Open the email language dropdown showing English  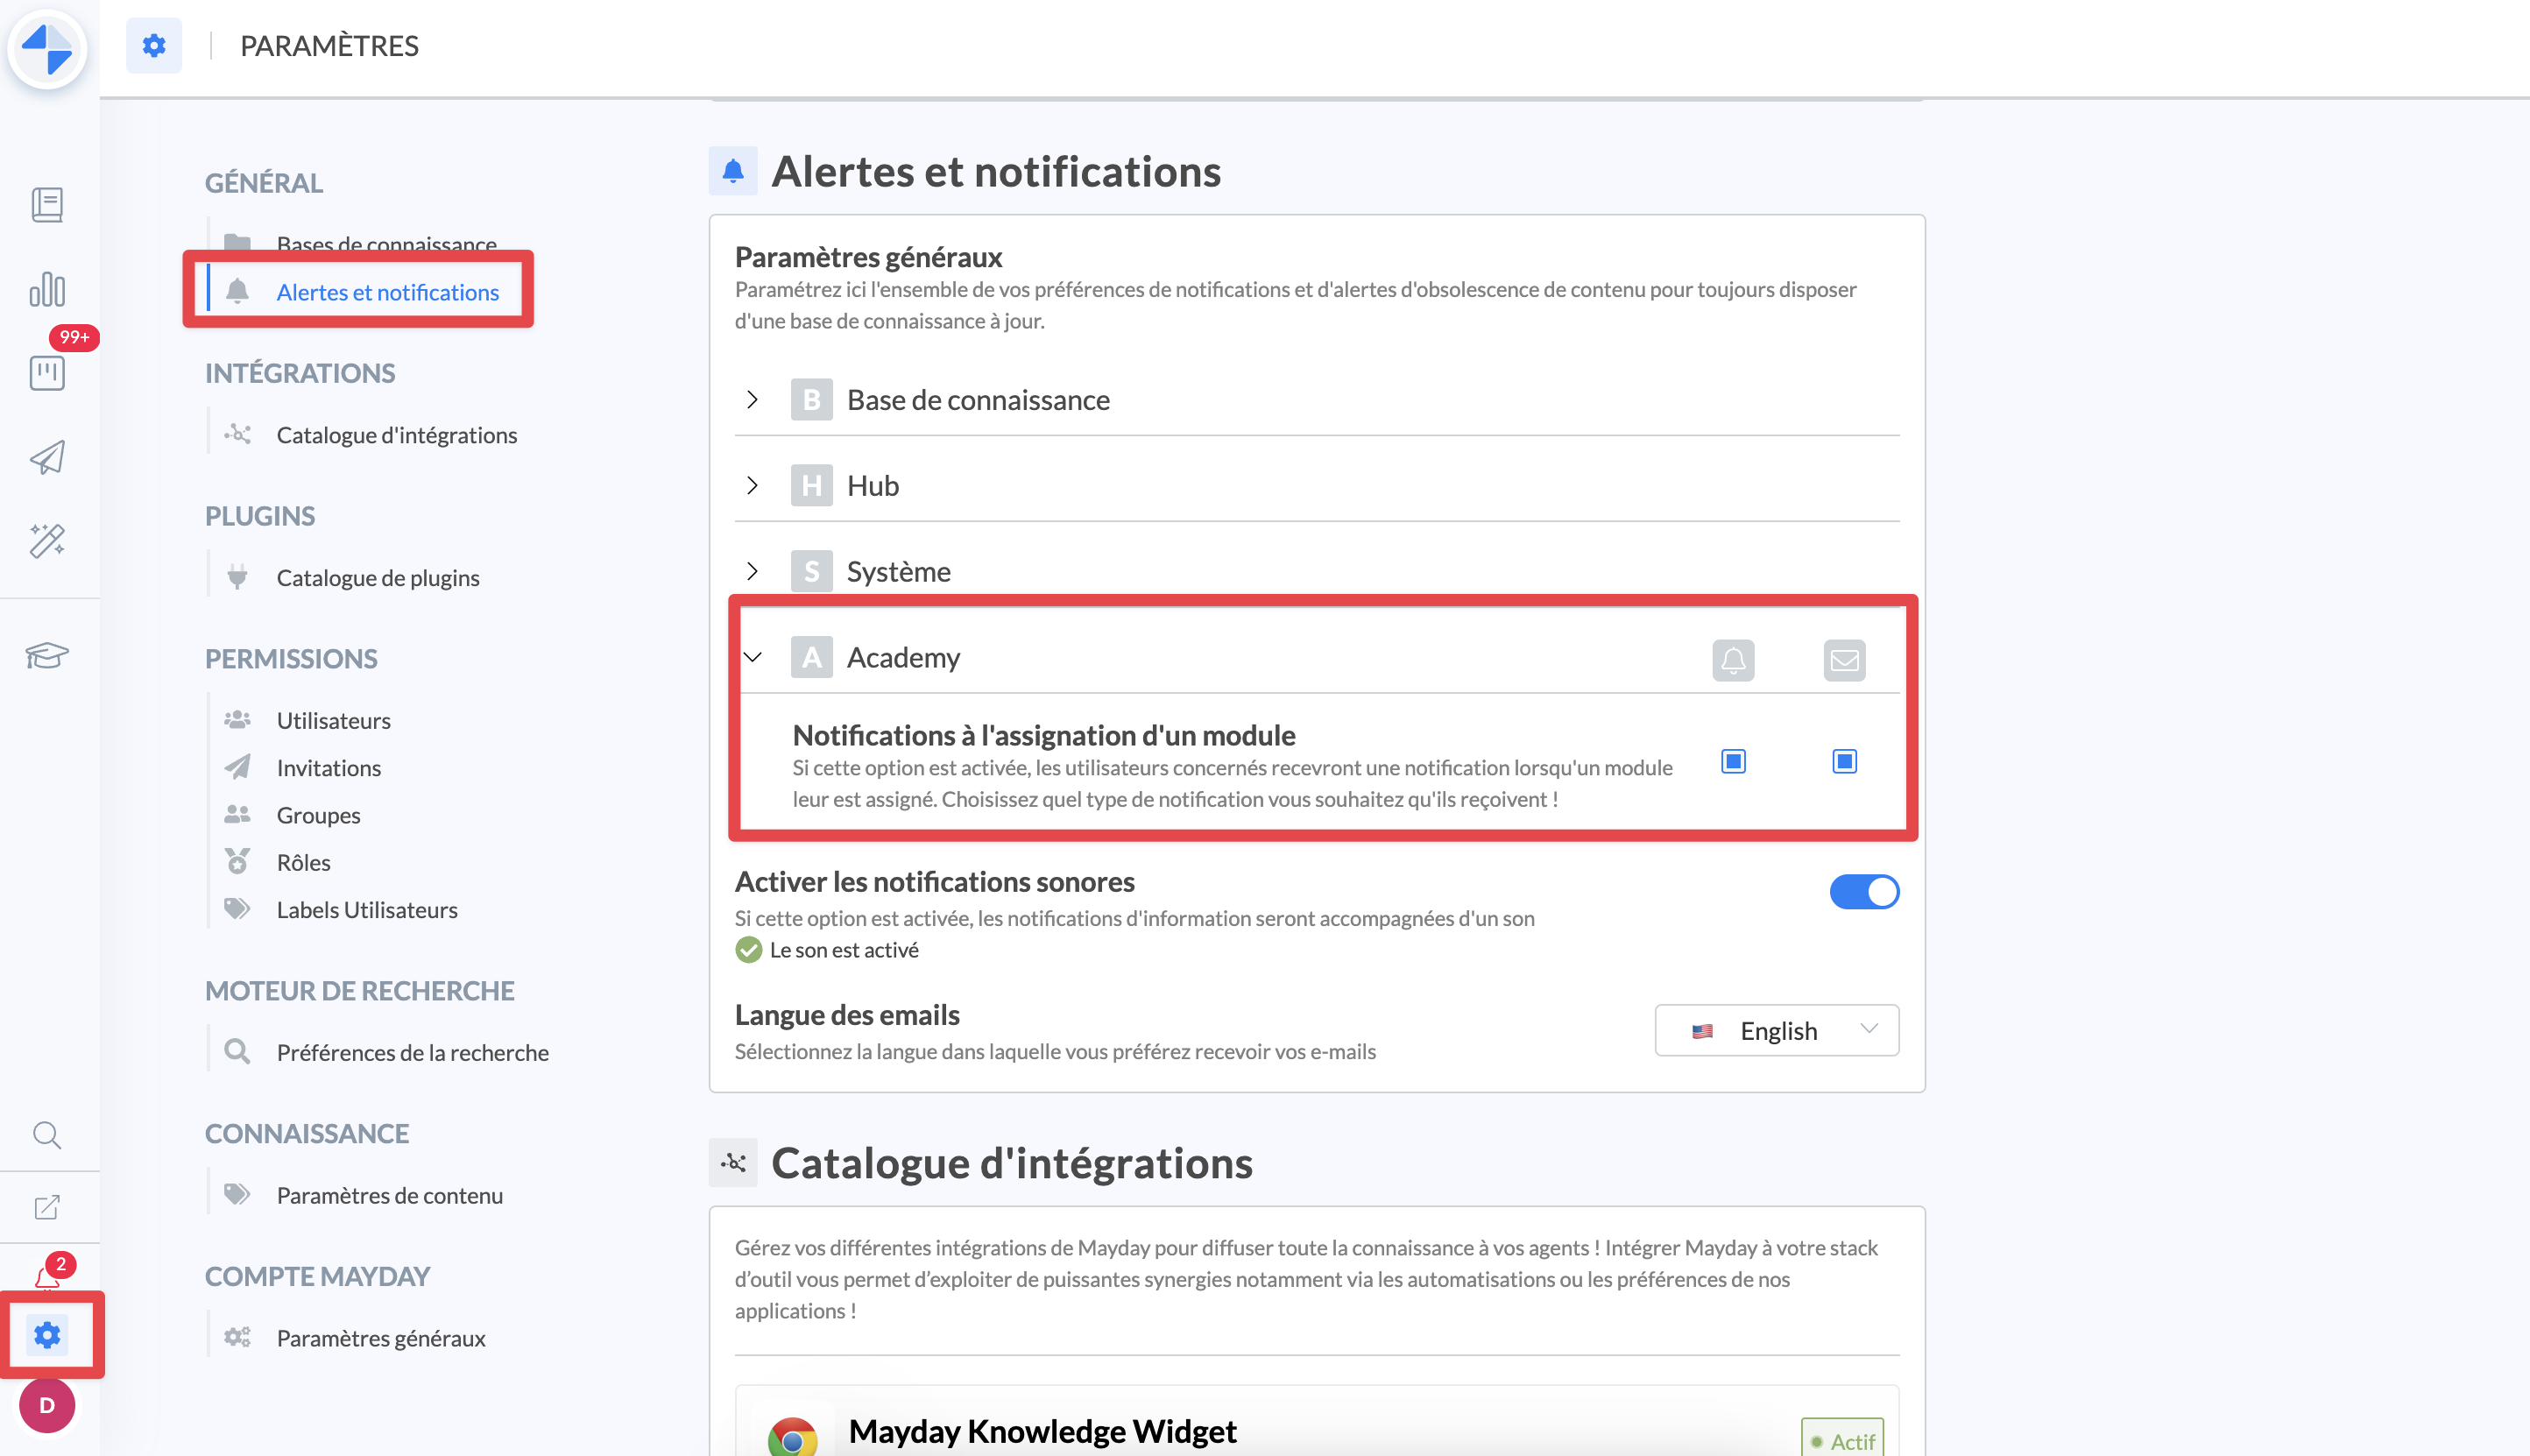click(x=1777, y=1031)
